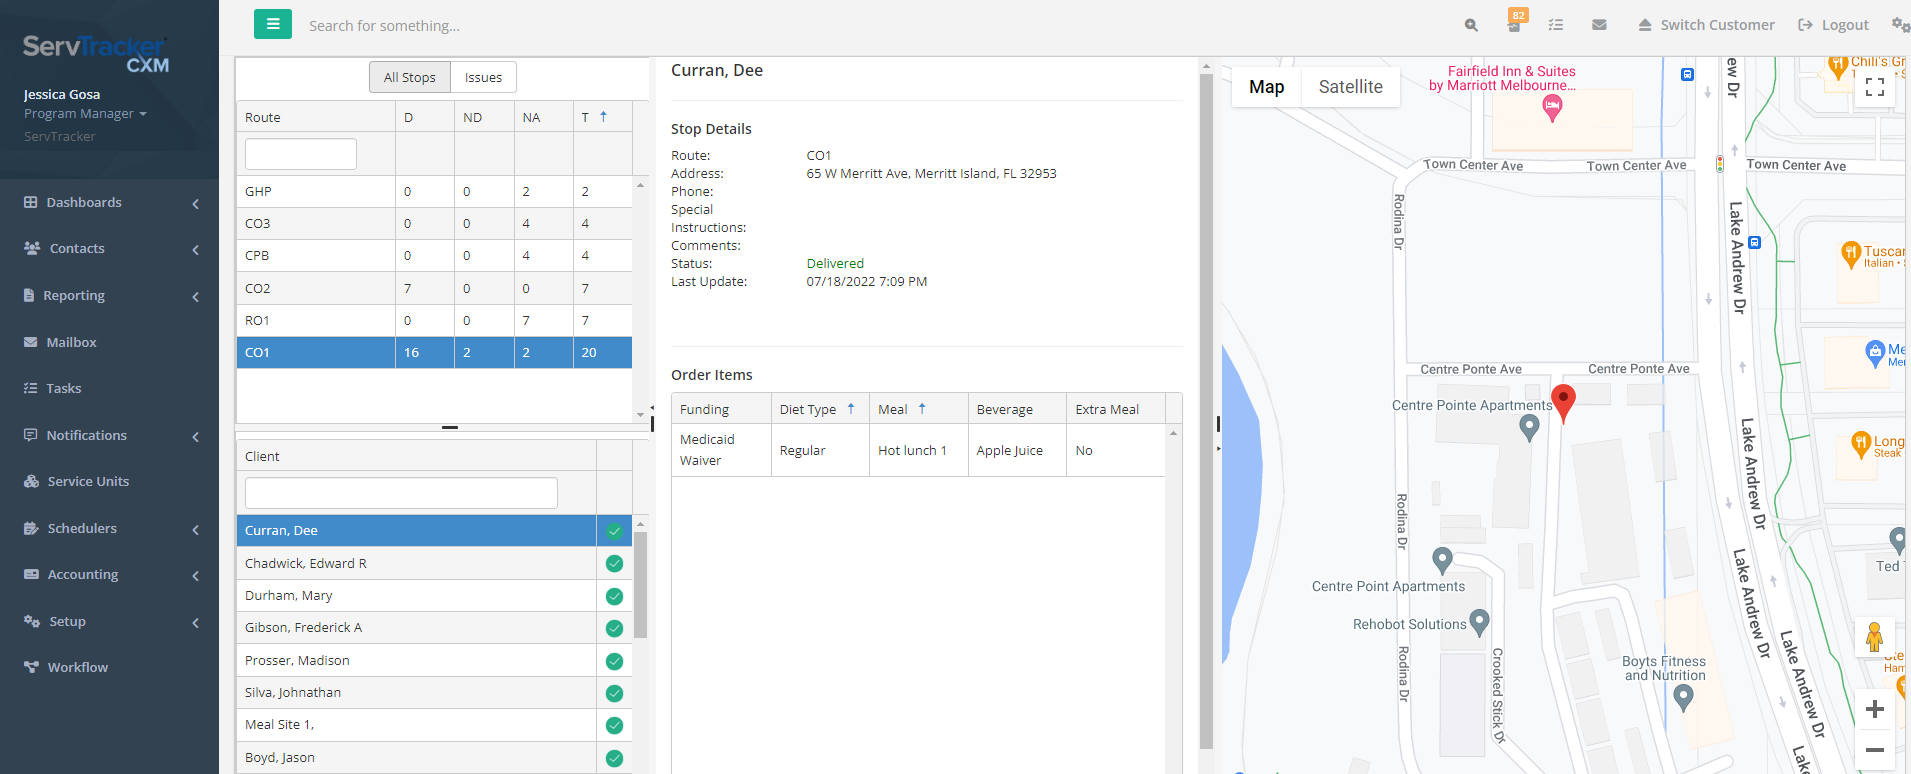
Task: Click the Beverage column header
Action: point(1016,409)
